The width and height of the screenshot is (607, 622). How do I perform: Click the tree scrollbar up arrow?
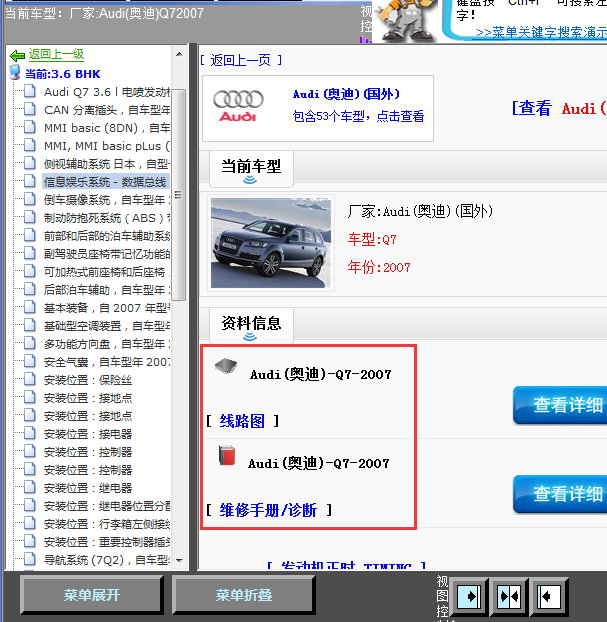[179, 54]
